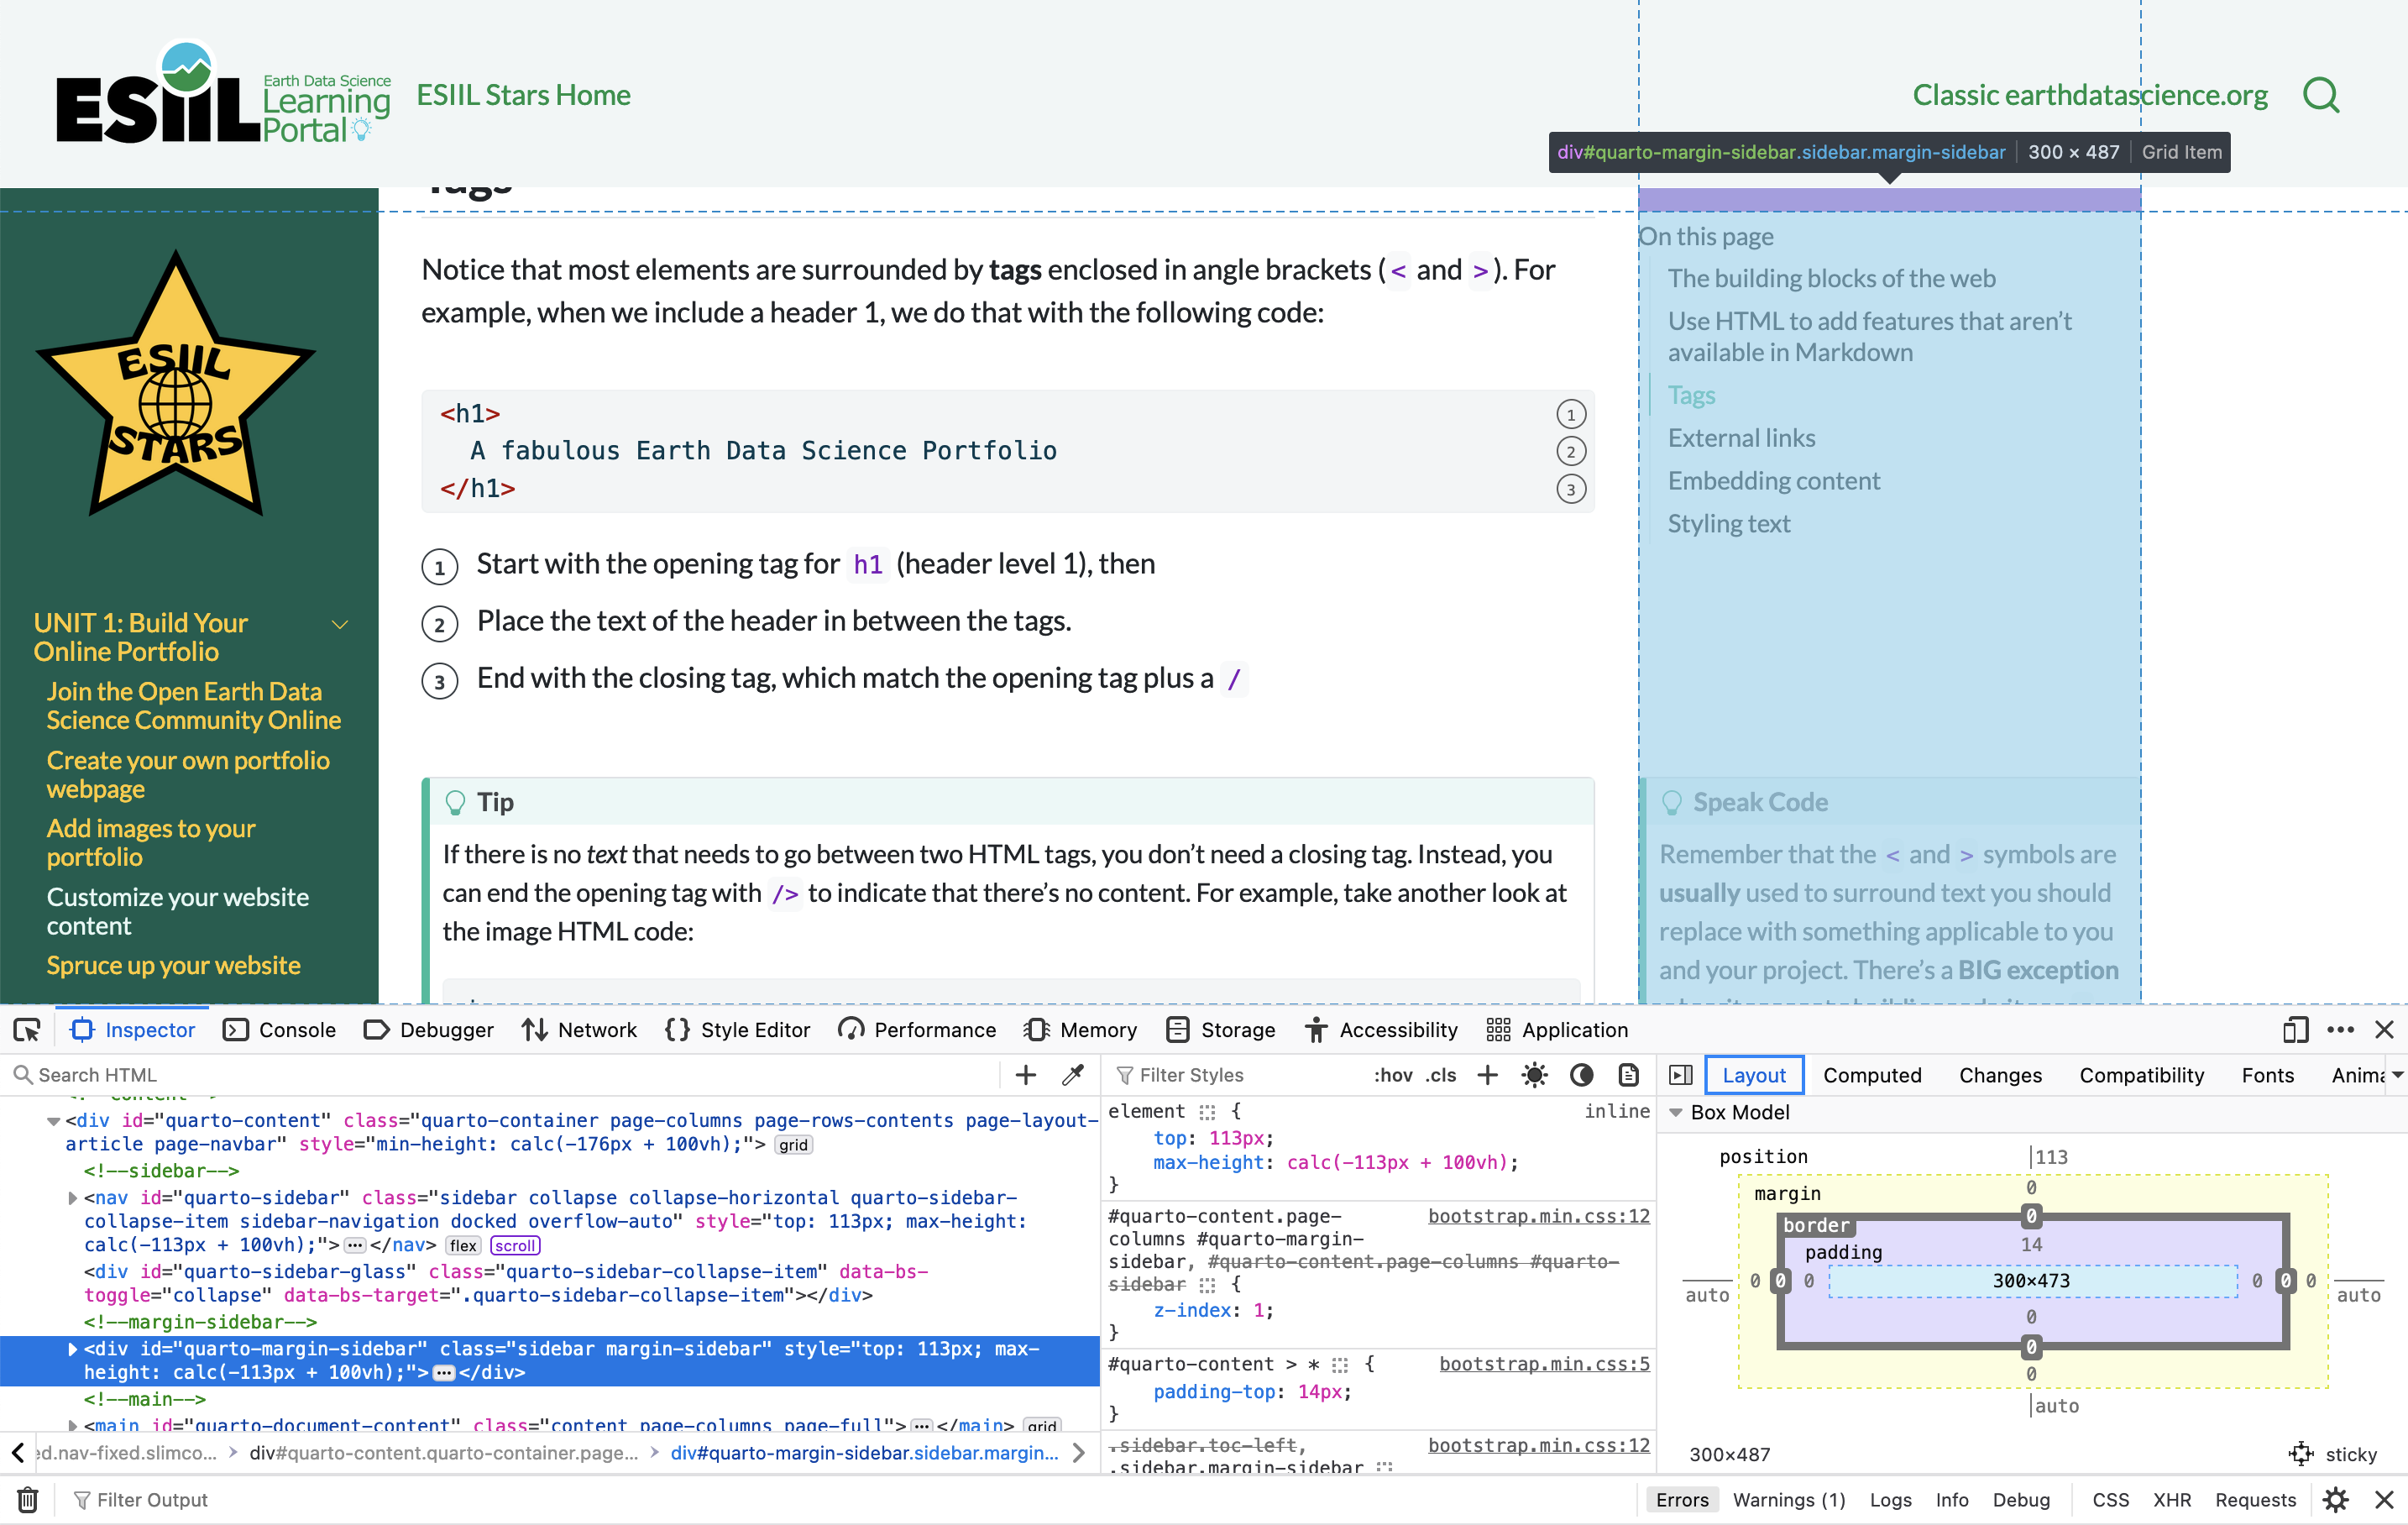Close the developer tools panel

[x=2384, y=1030]
